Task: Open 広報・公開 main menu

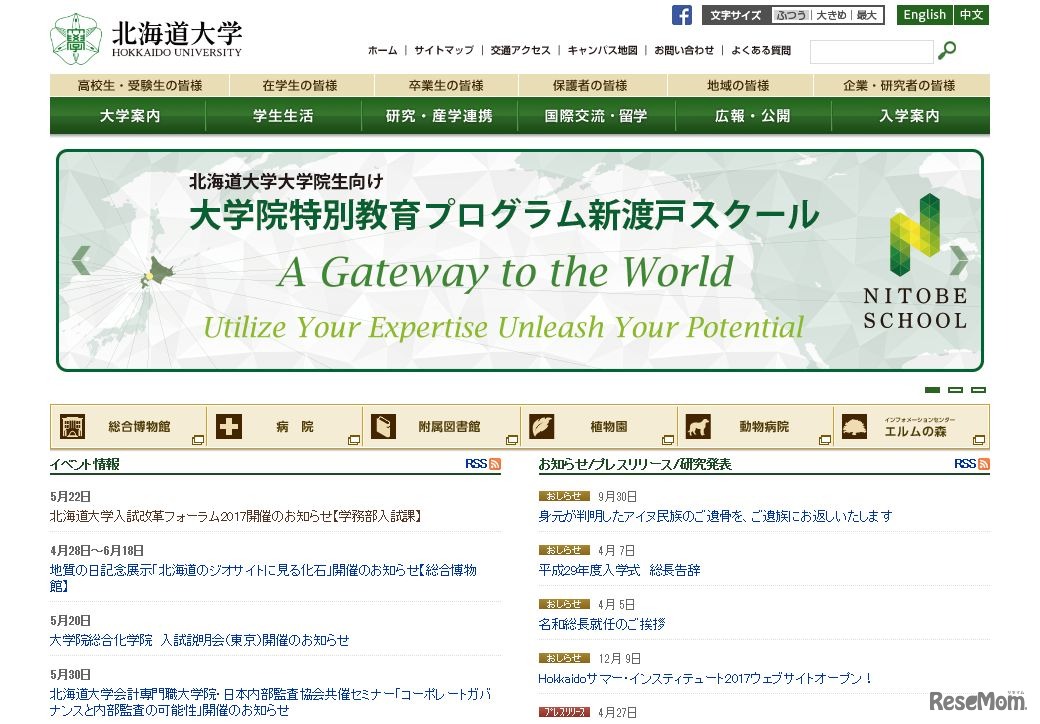Action: pyautogui.click(x=753, y=116)
